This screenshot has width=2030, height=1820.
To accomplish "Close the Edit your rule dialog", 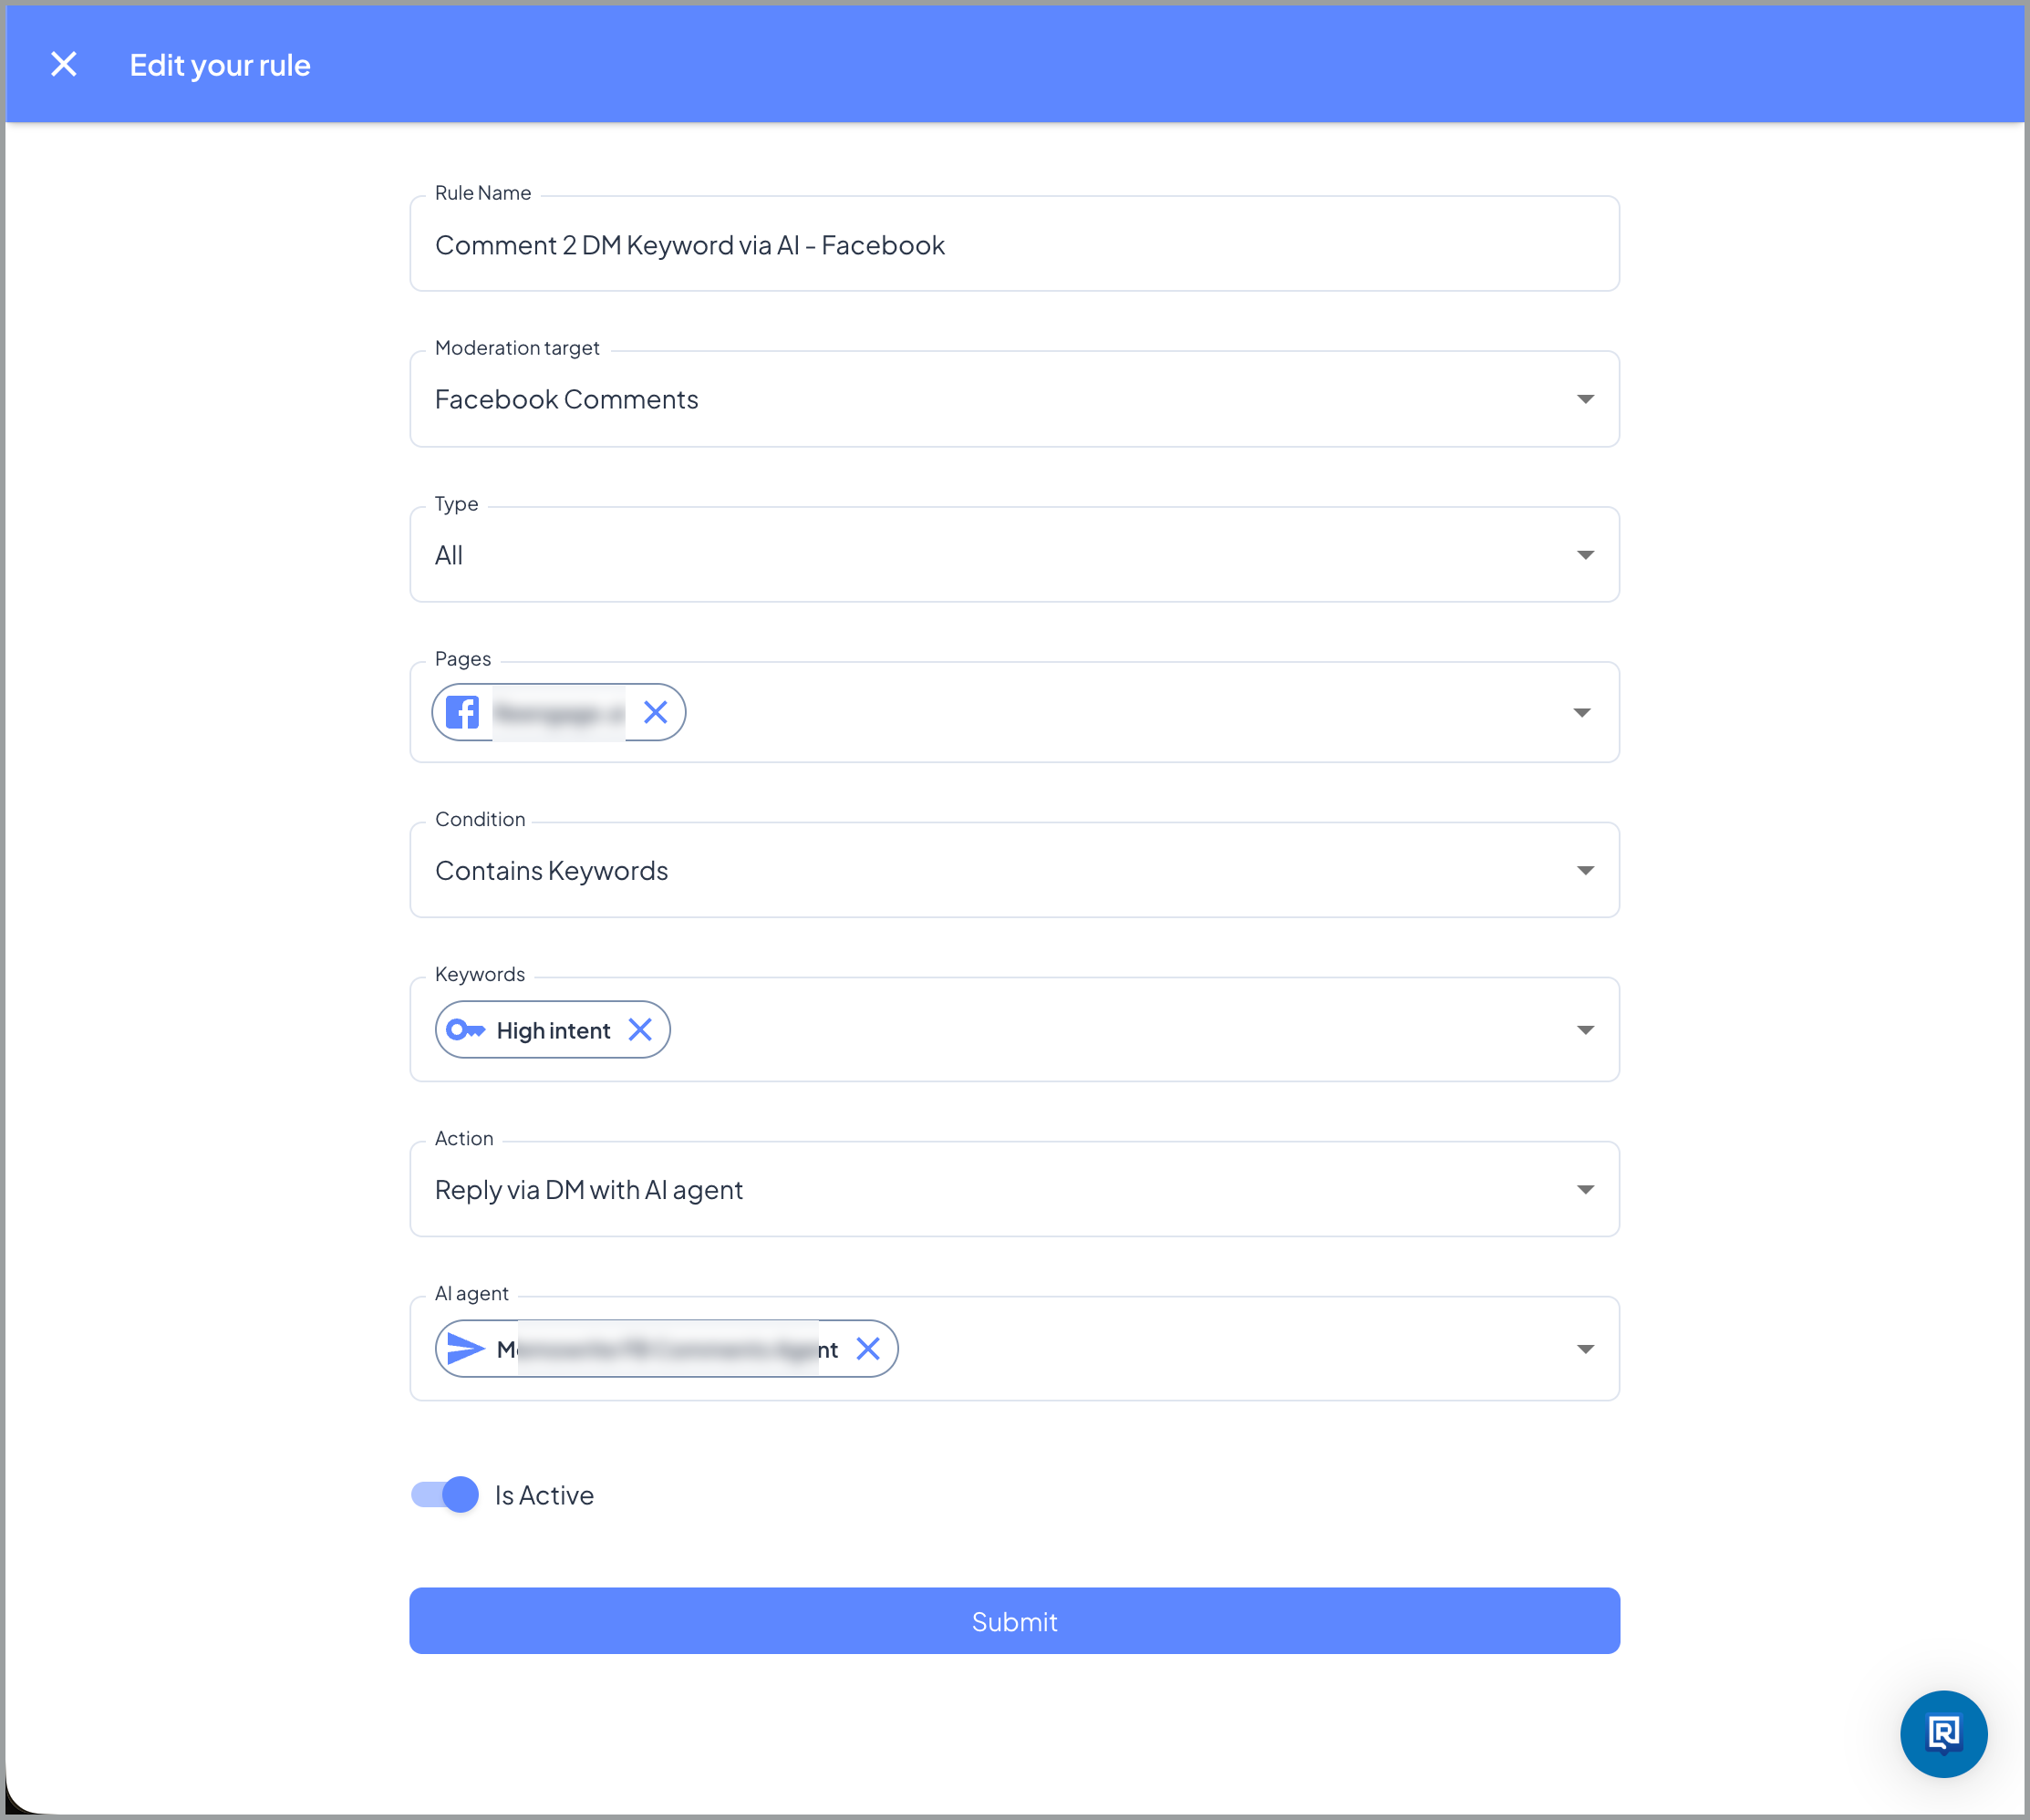I will 64,65.
